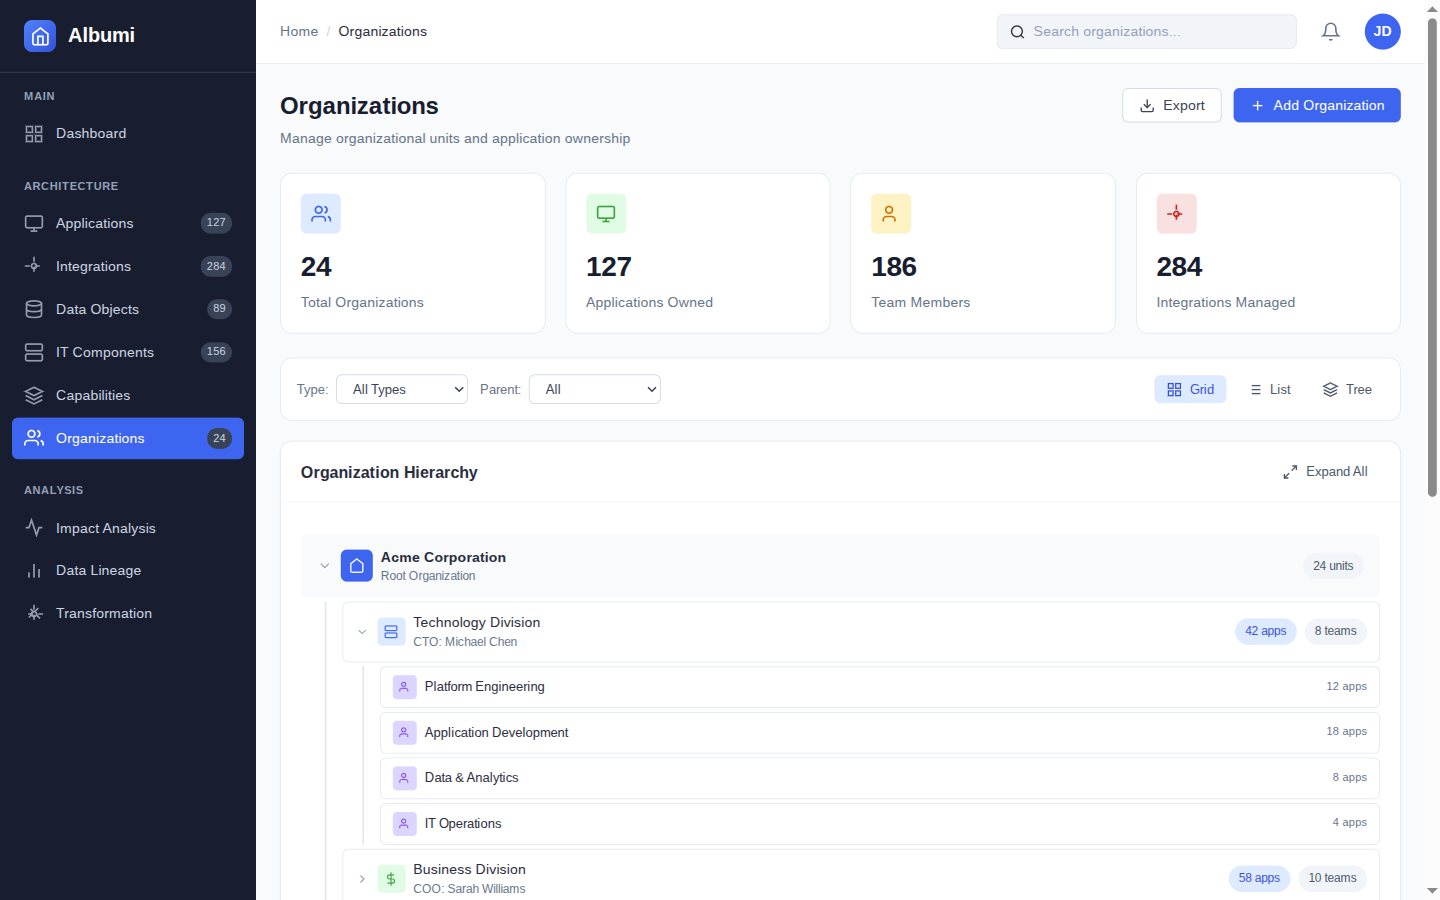The image size is (1440, 900).
Task: Open Impact Analysis under Analysis
Action: [x=106, y=528]
